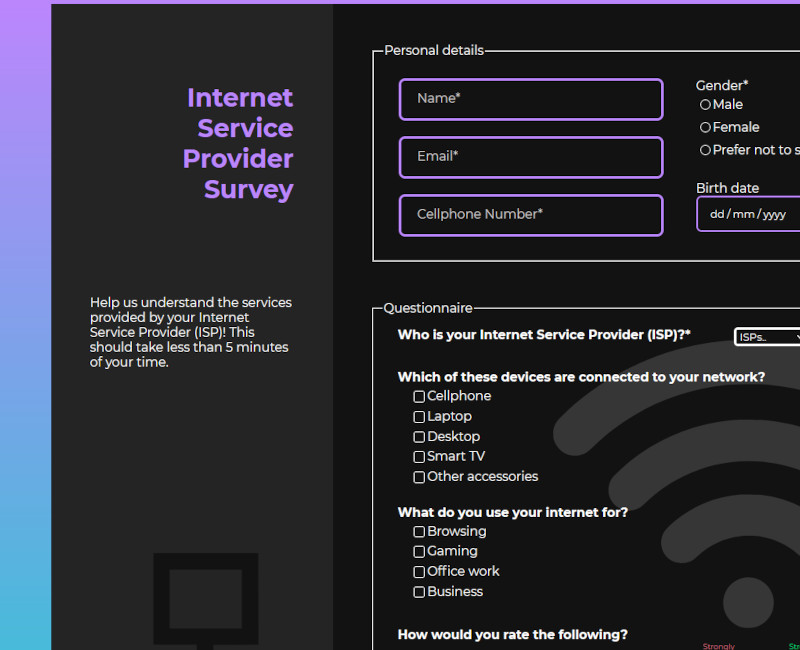The height and width of the screenshot is (650, 800).
Task: Click the square monitor icon at bottom left
Action: (x=205, y=599)
